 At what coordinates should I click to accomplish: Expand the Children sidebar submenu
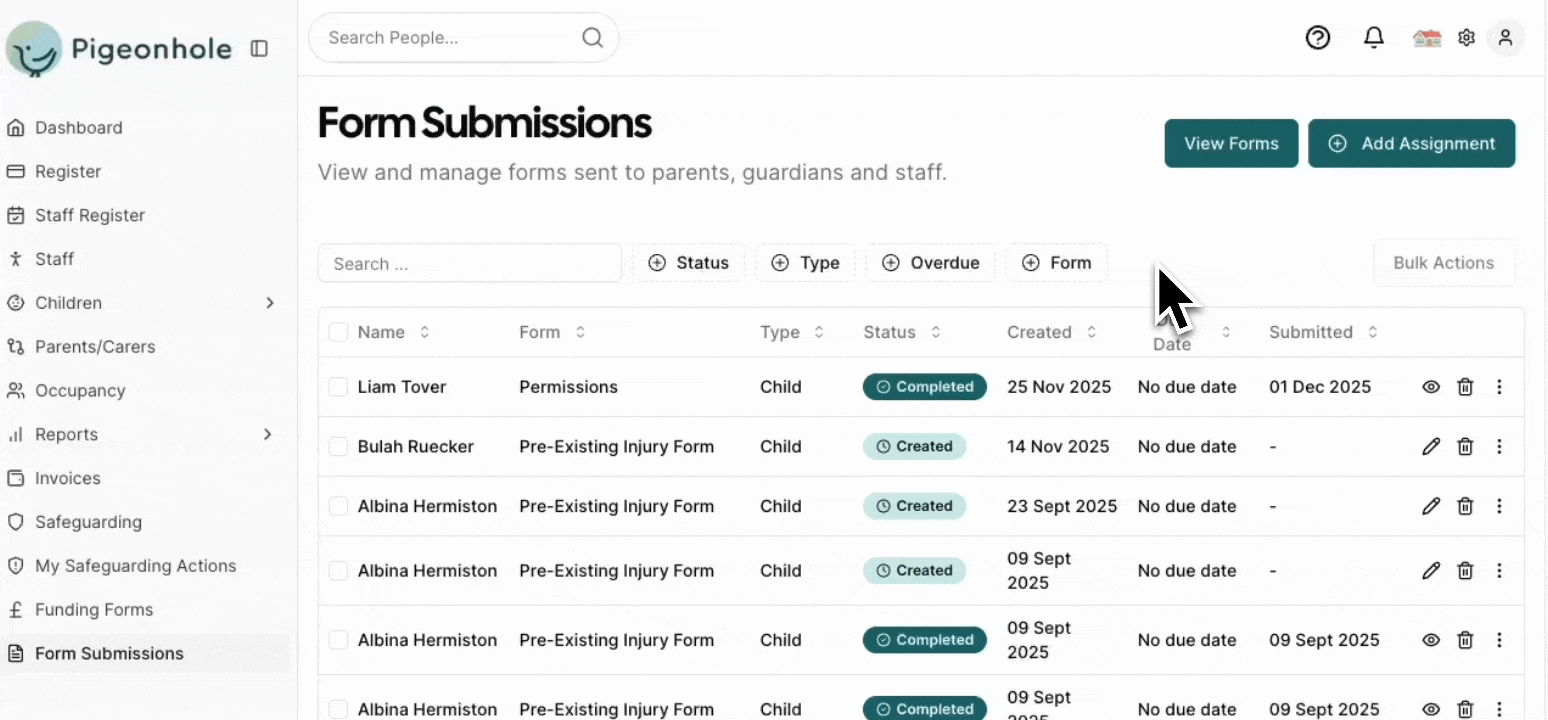pyautogui.click(x=269, y=303)
